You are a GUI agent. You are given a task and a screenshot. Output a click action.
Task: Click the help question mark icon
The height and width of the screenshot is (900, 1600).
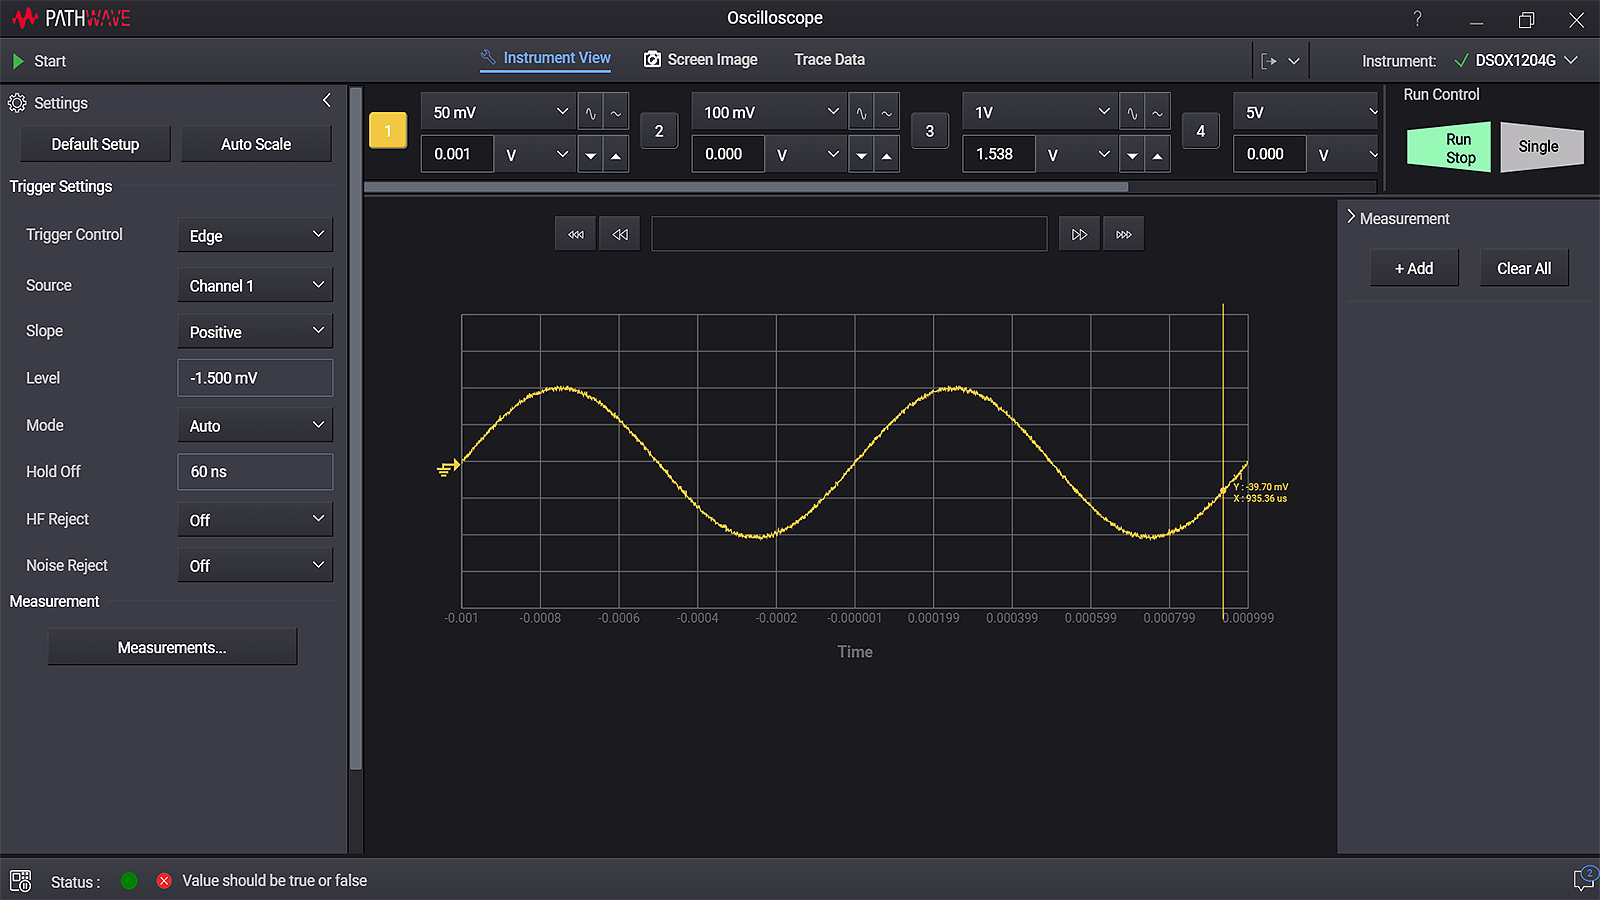coord(1417,19)
